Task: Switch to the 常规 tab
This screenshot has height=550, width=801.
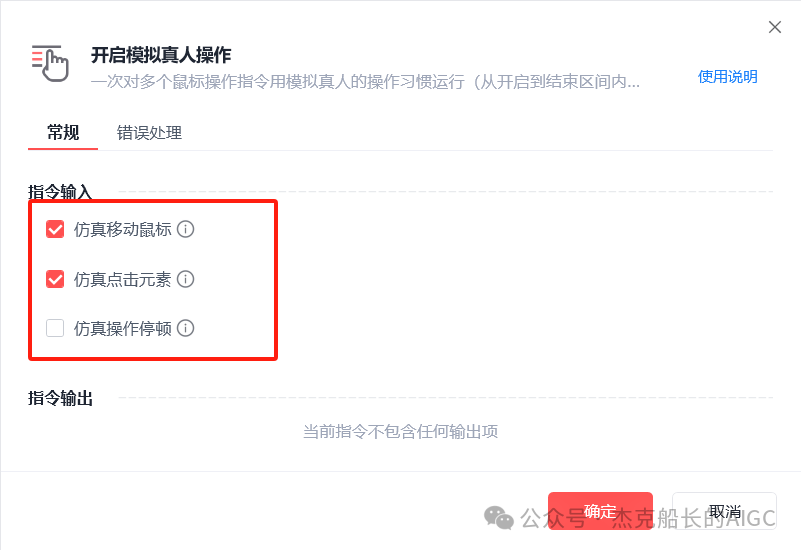Action: point(63,133)
